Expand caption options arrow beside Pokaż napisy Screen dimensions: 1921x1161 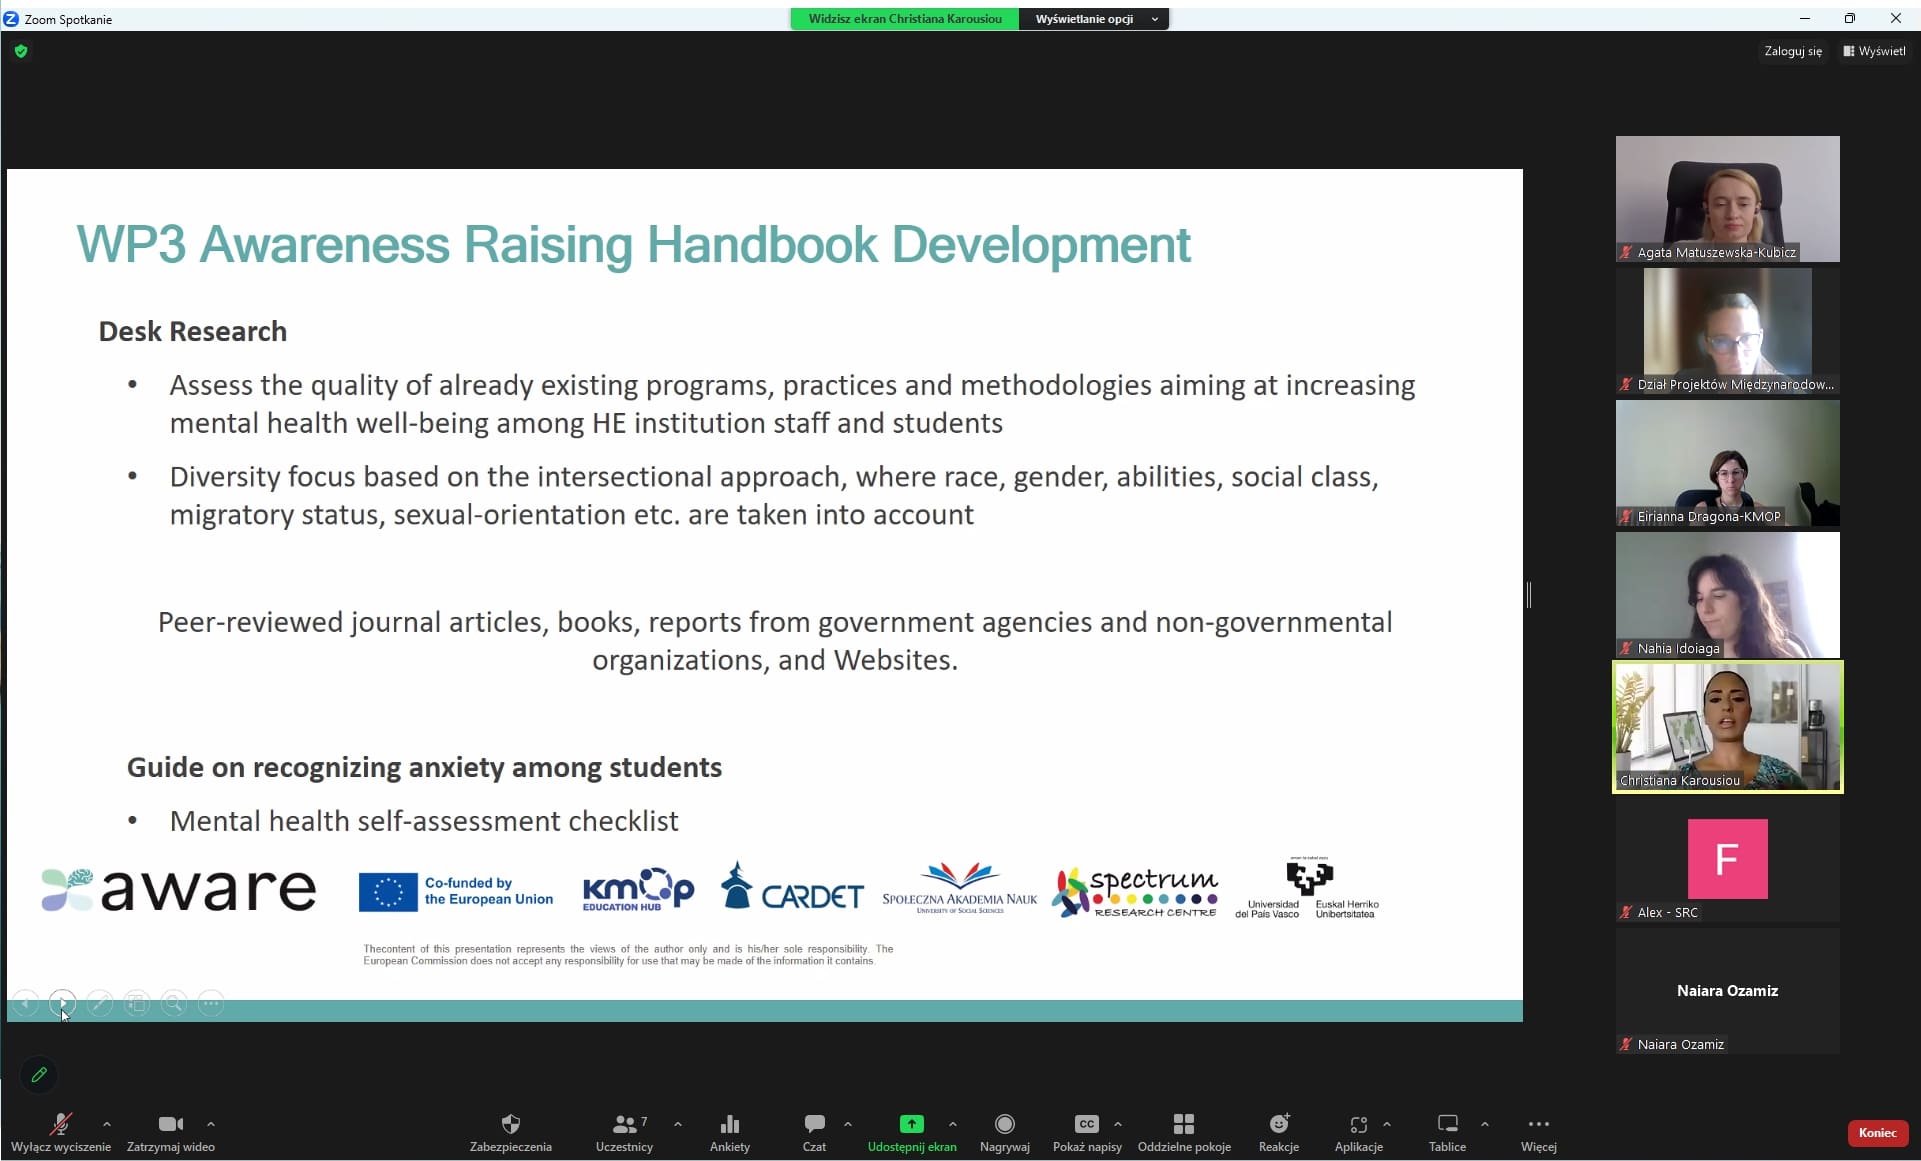click(1118, 1124)
